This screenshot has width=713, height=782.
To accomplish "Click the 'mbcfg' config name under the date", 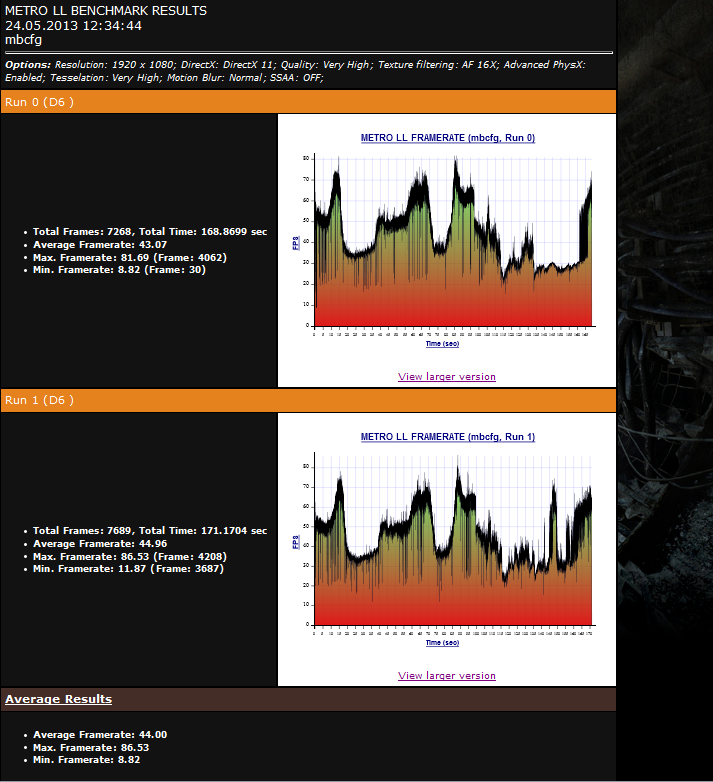I will click(x=23, y=40).
